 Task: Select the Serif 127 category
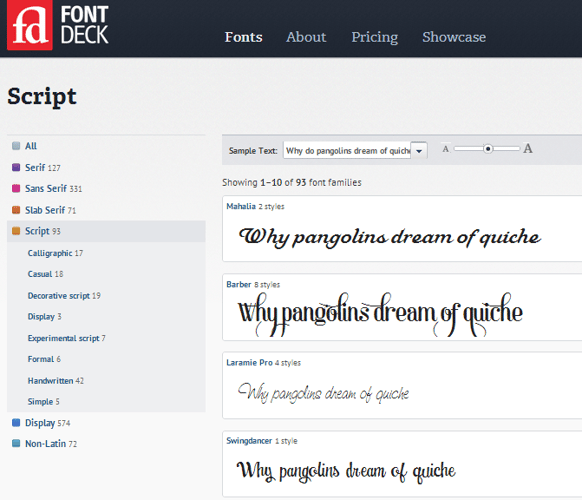tap(43, 167)
